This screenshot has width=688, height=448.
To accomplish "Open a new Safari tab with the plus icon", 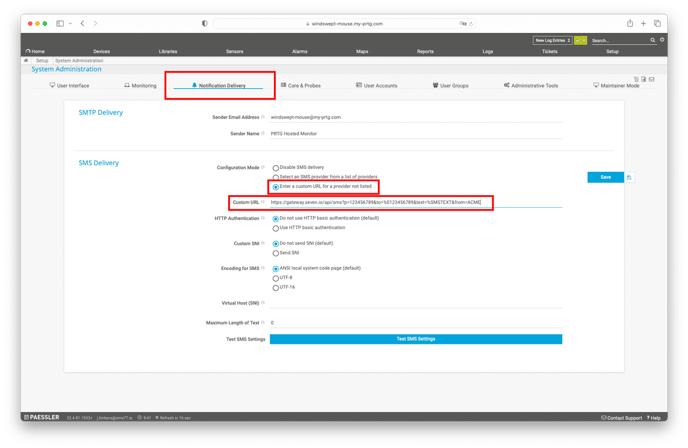I will [644, 23].
